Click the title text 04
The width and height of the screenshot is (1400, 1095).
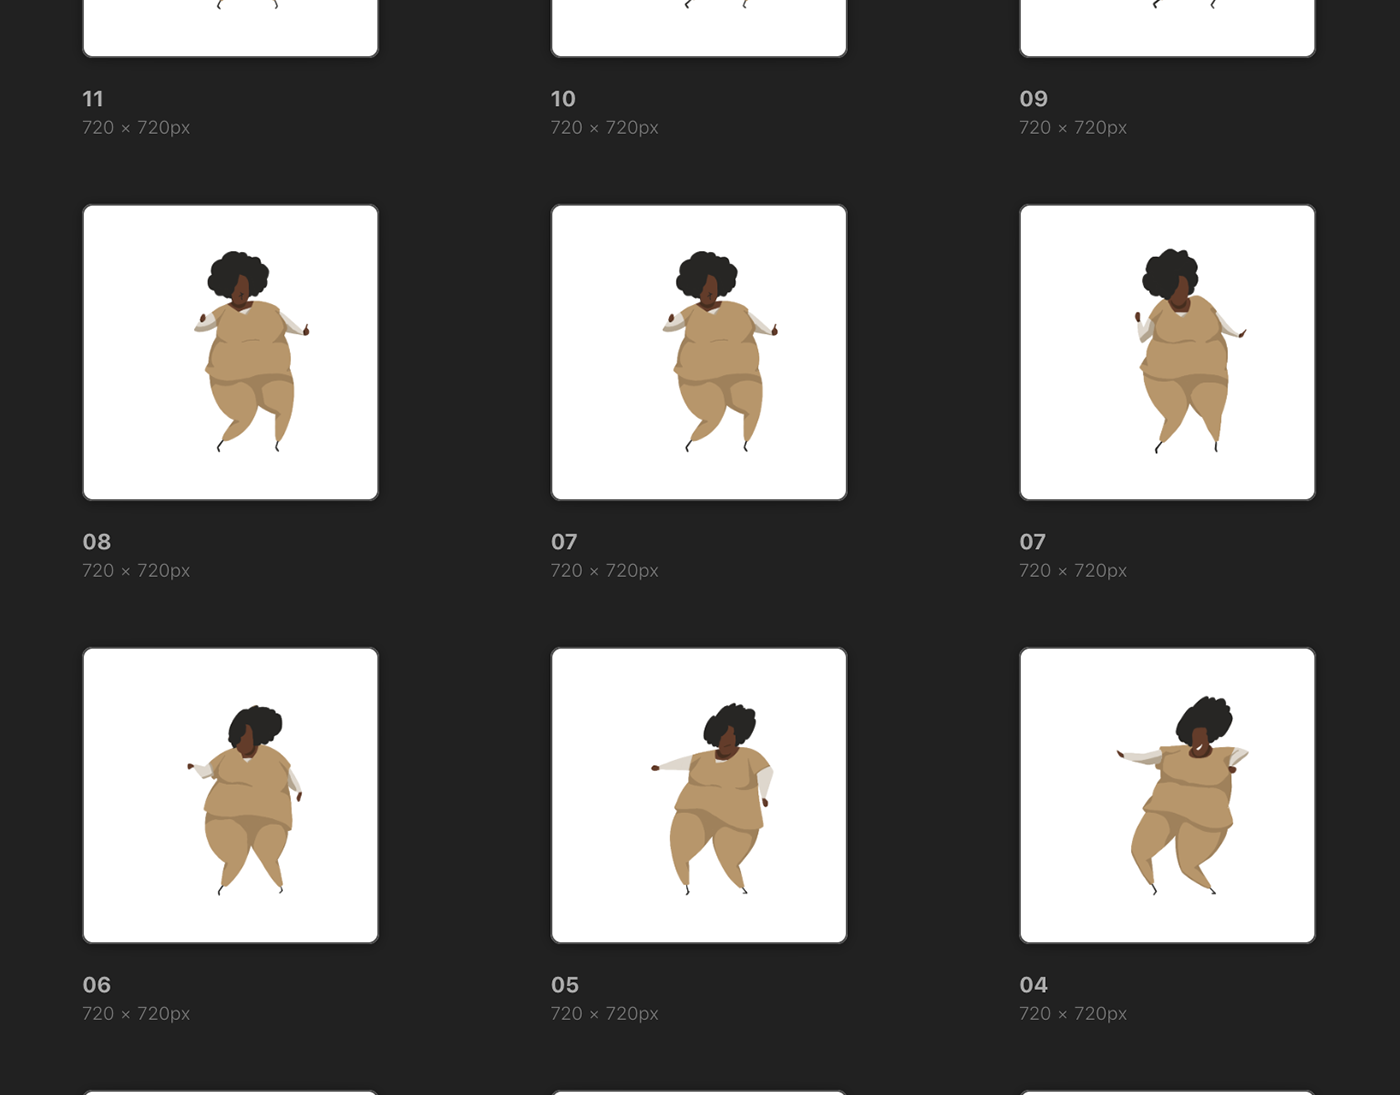tap(1033, 985)
